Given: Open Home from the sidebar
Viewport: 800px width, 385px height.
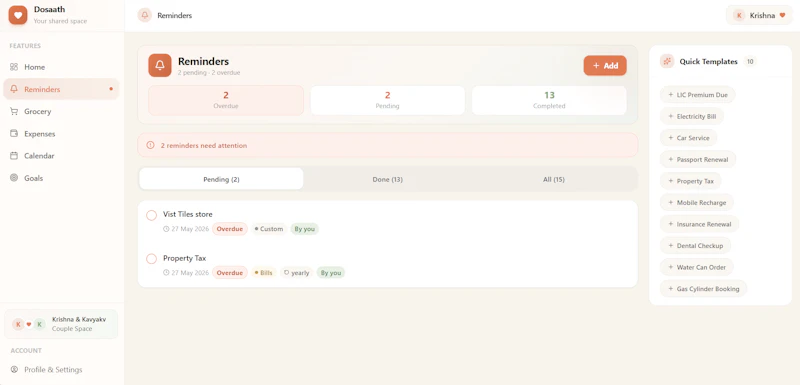Looking at the screenshot, I should [61, 67].
